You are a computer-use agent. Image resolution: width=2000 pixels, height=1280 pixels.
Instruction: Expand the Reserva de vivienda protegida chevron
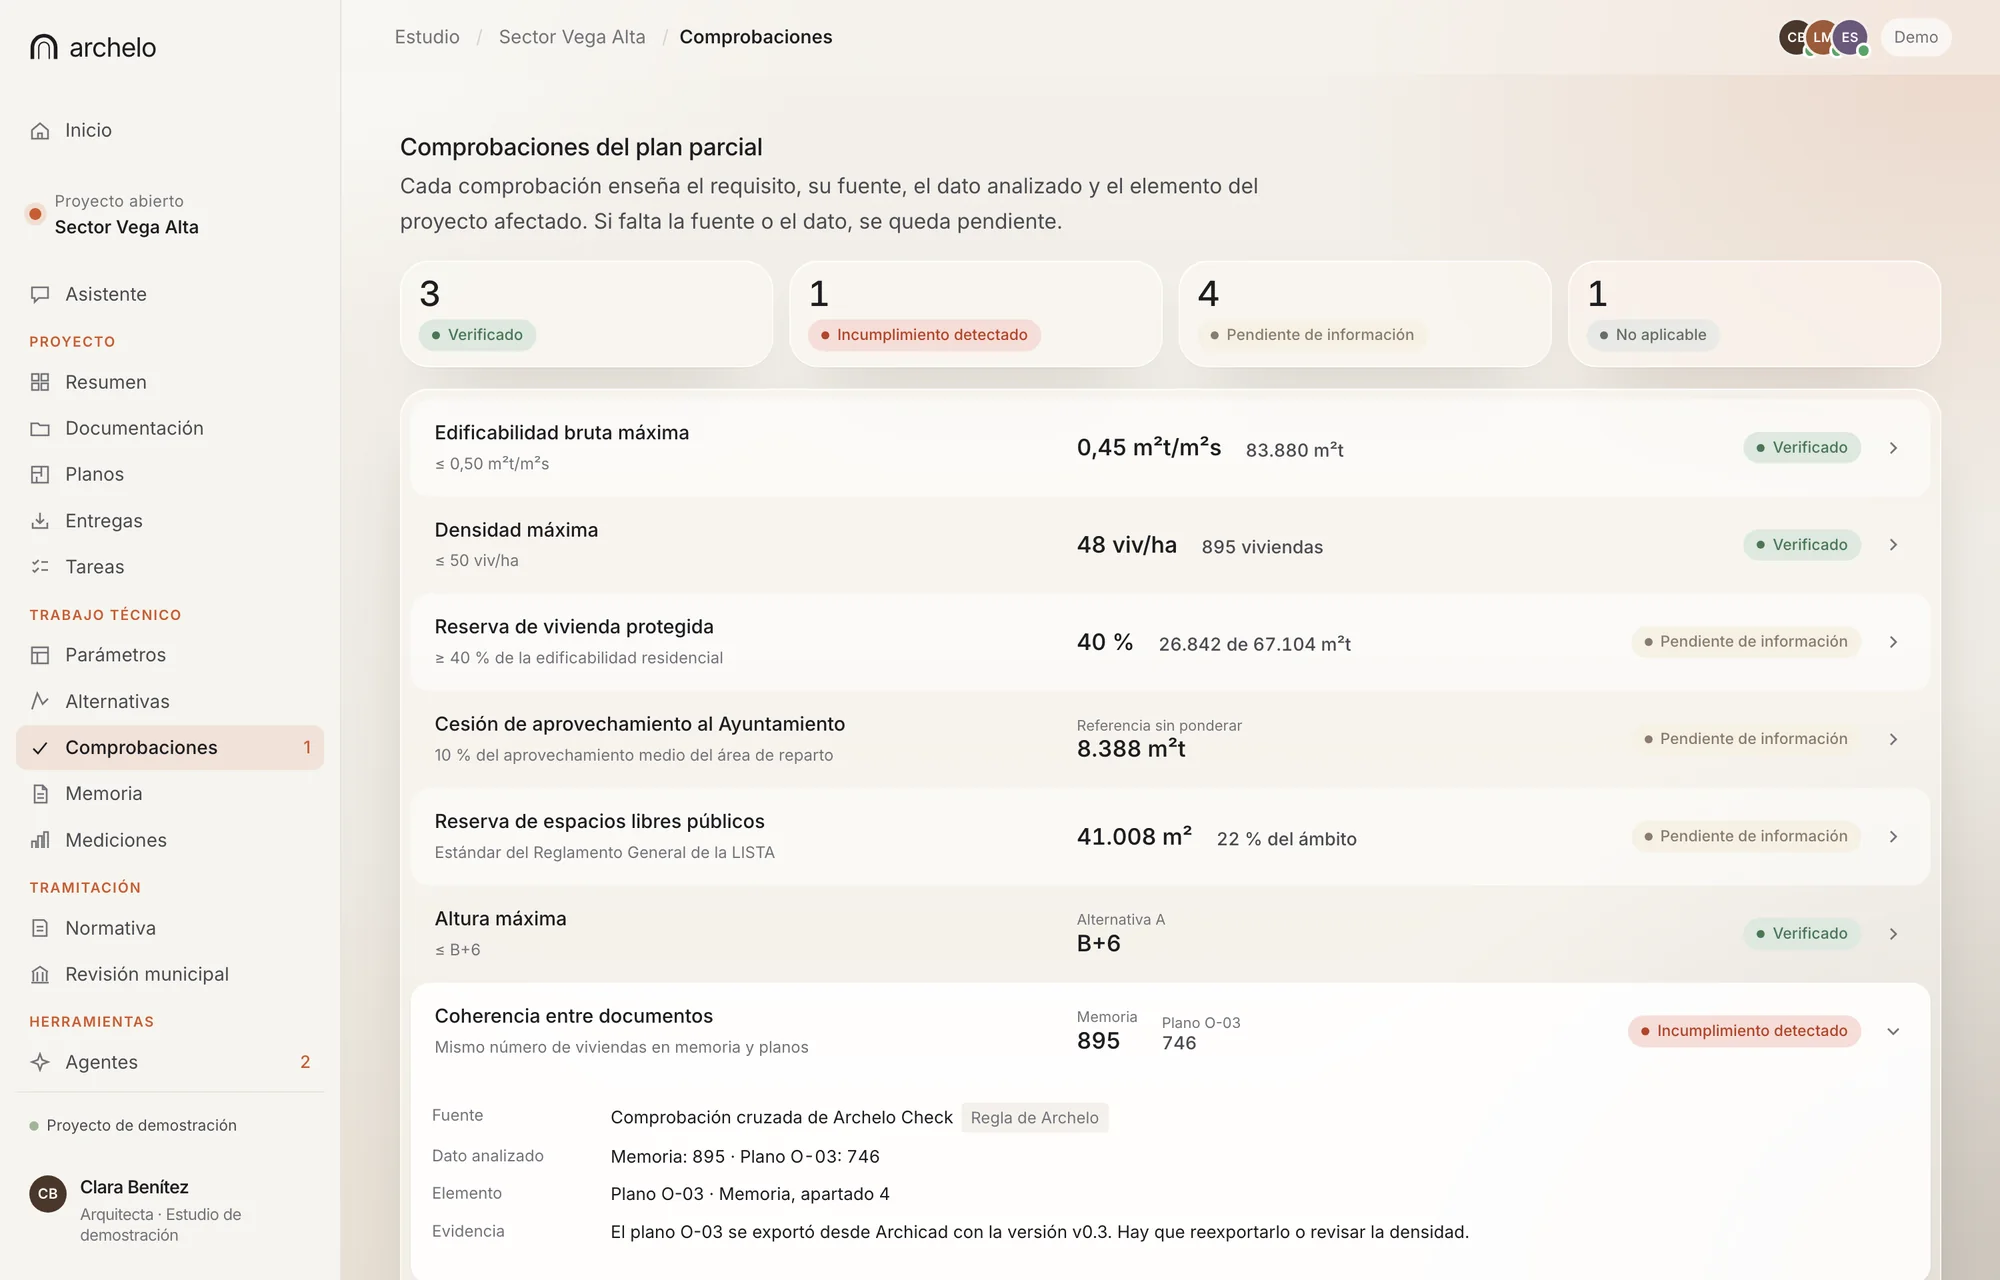click(1893, 642)
